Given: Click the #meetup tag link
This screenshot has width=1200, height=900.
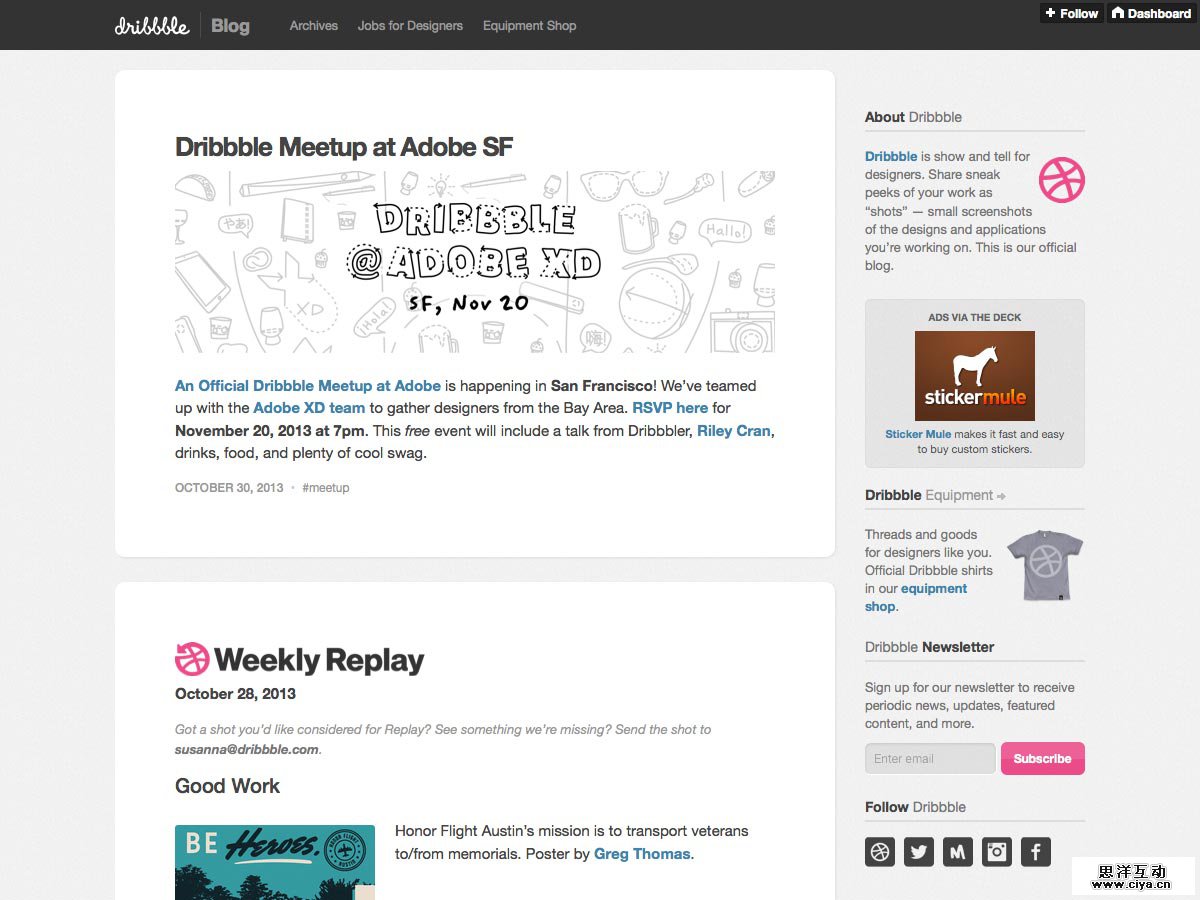Looking at the screenshot, I should click(x=326, y=487).
